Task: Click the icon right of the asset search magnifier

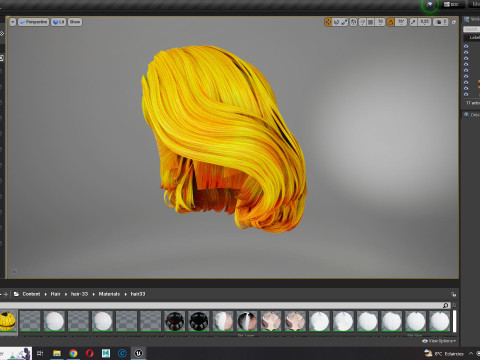Action: click(x=454, y=305)
